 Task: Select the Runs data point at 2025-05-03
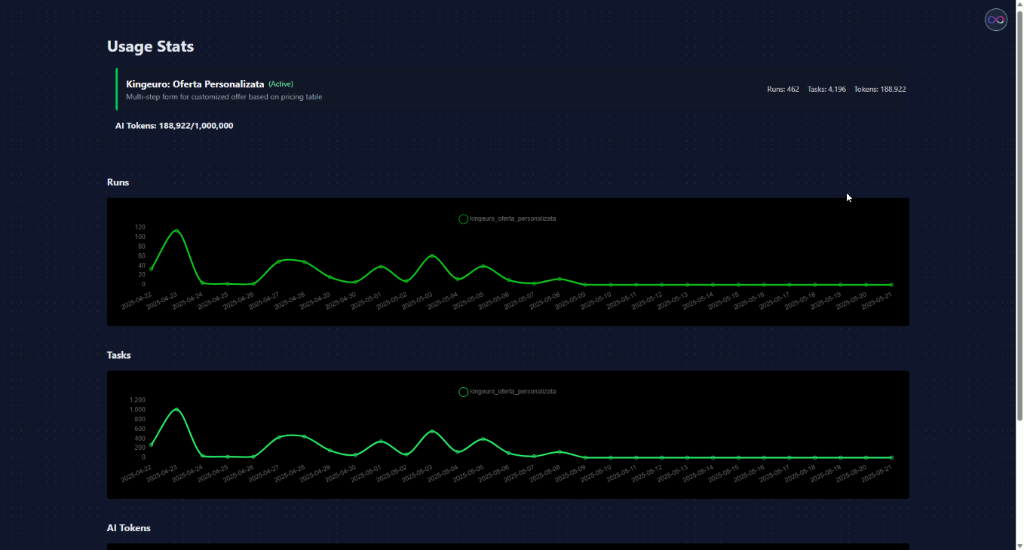click(432, 256)
